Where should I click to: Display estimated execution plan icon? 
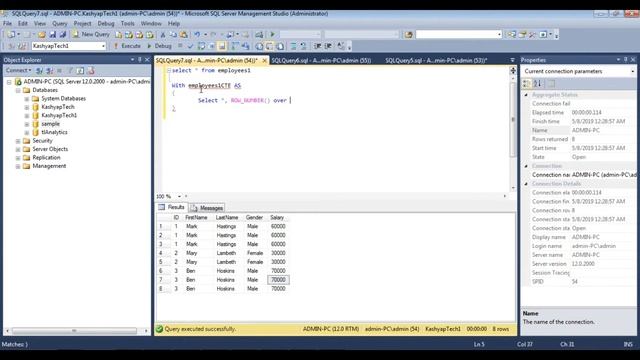201,46
